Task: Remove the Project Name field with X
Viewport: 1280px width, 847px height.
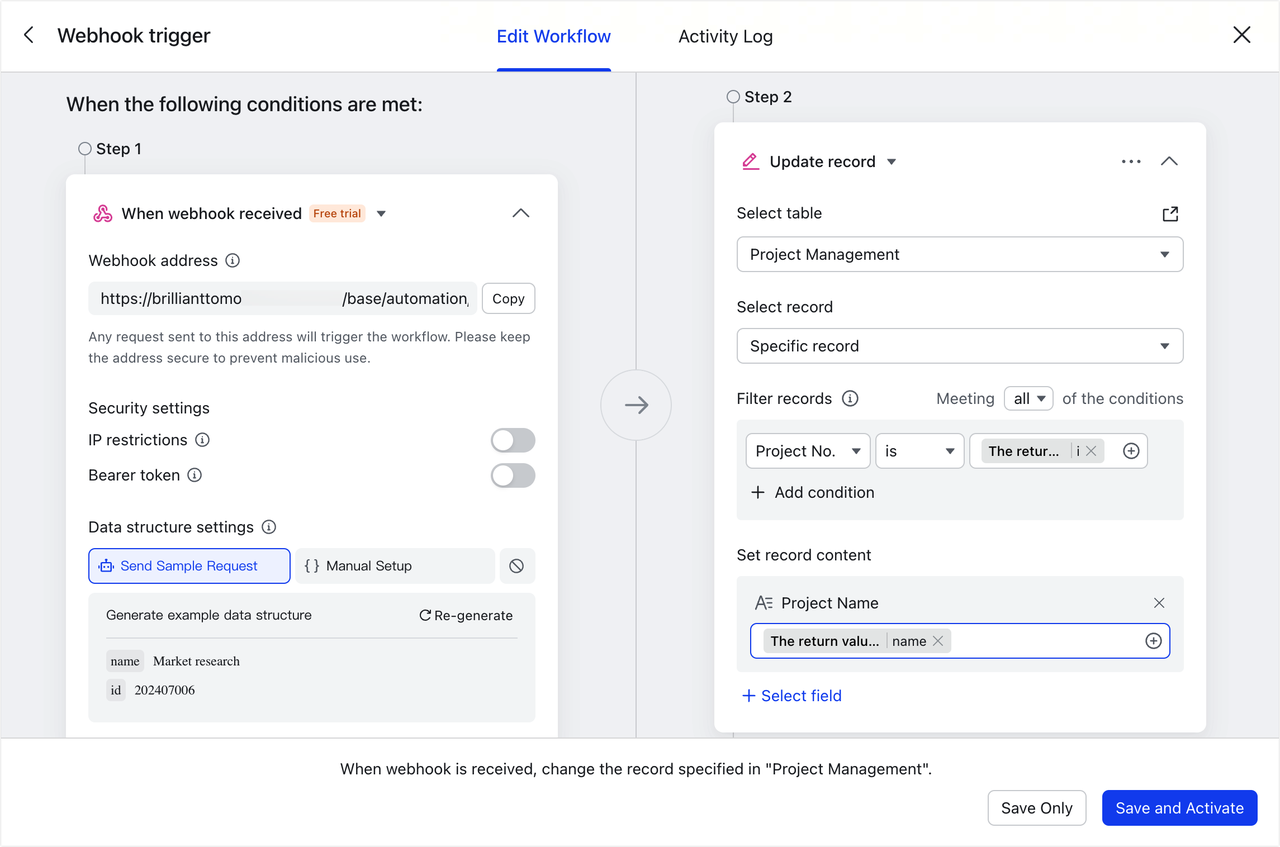Action: [1159, 603]
